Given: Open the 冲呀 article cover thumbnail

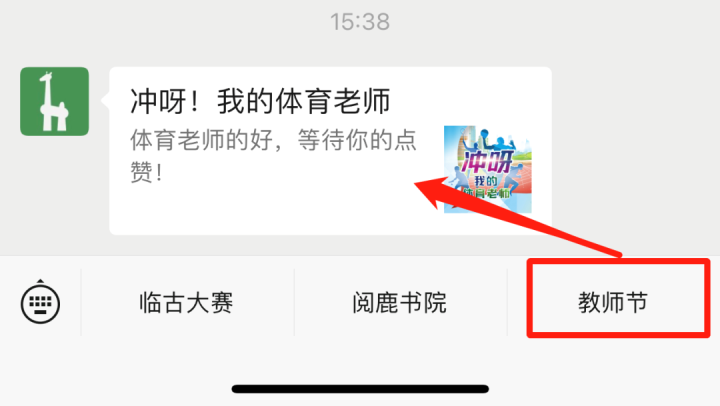Looking at the screenshot, I should pyautogui.click(x=488, y=169).
